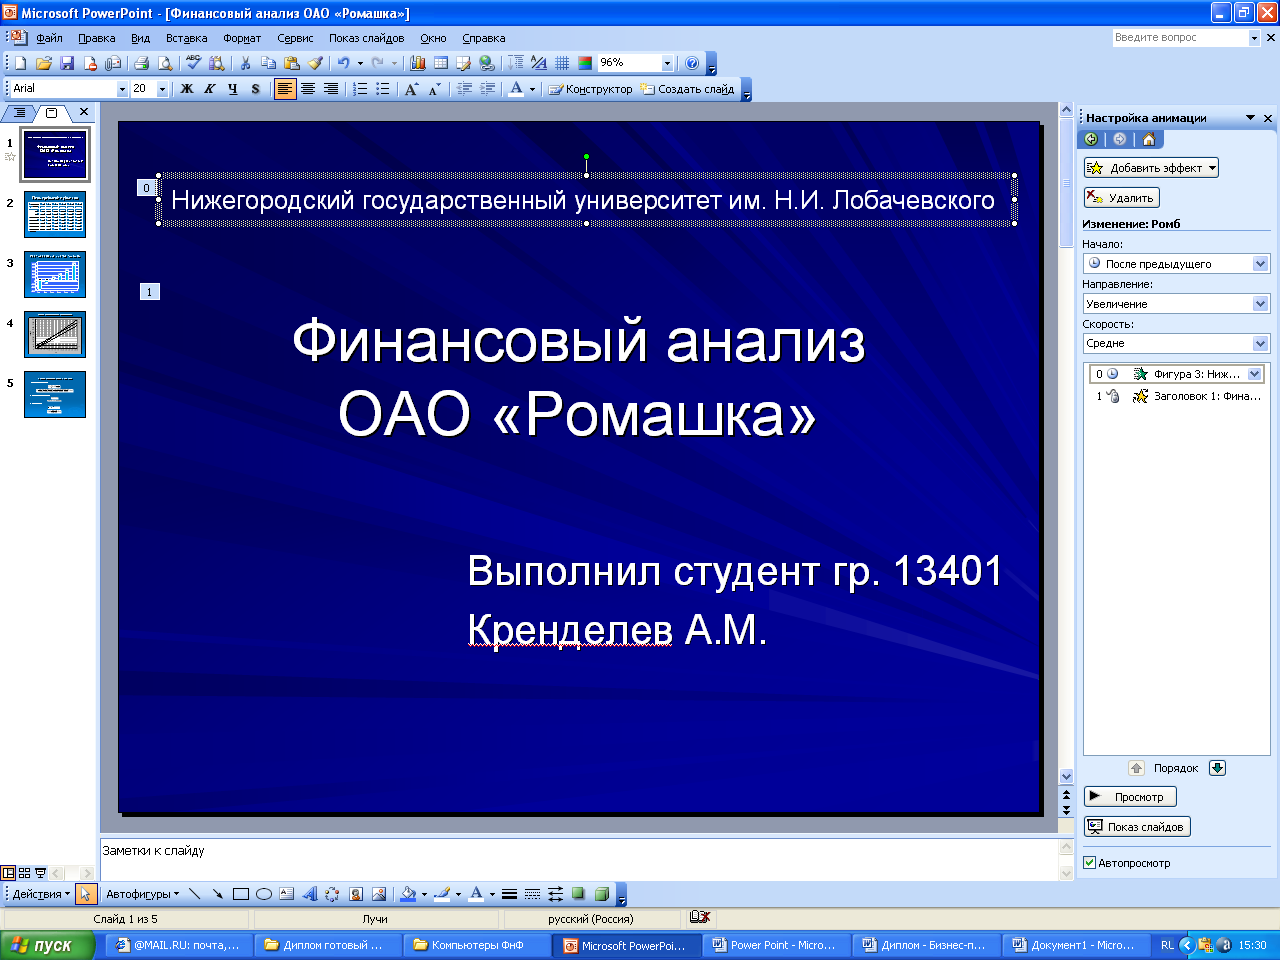Open the Фигура 3 effect options arrow
Viewport: 1280px width, 960px height.
pyautogui.click(x=1255, y=374)
